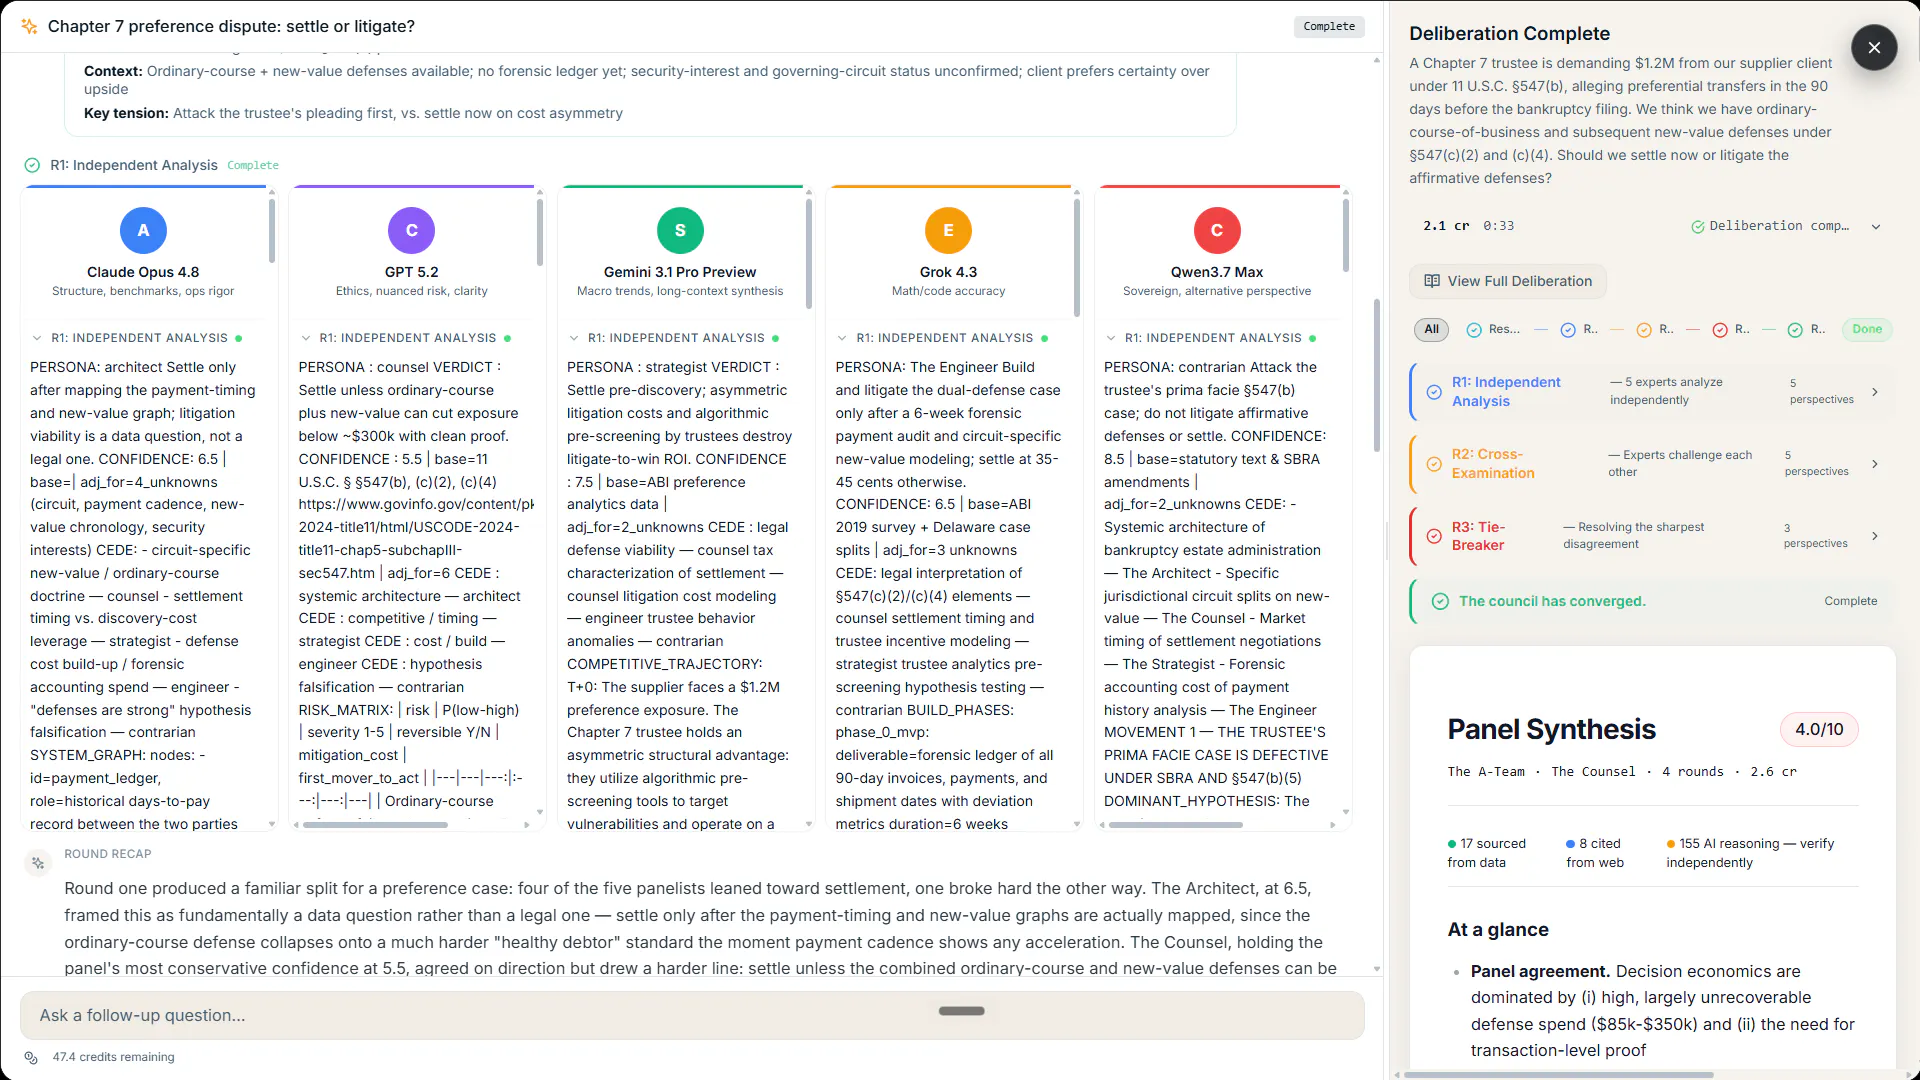Collapse Qwen R1 Independent Analysis section
The height and width of the screenshot is (1080, 1920).
tap(1111, 338)
